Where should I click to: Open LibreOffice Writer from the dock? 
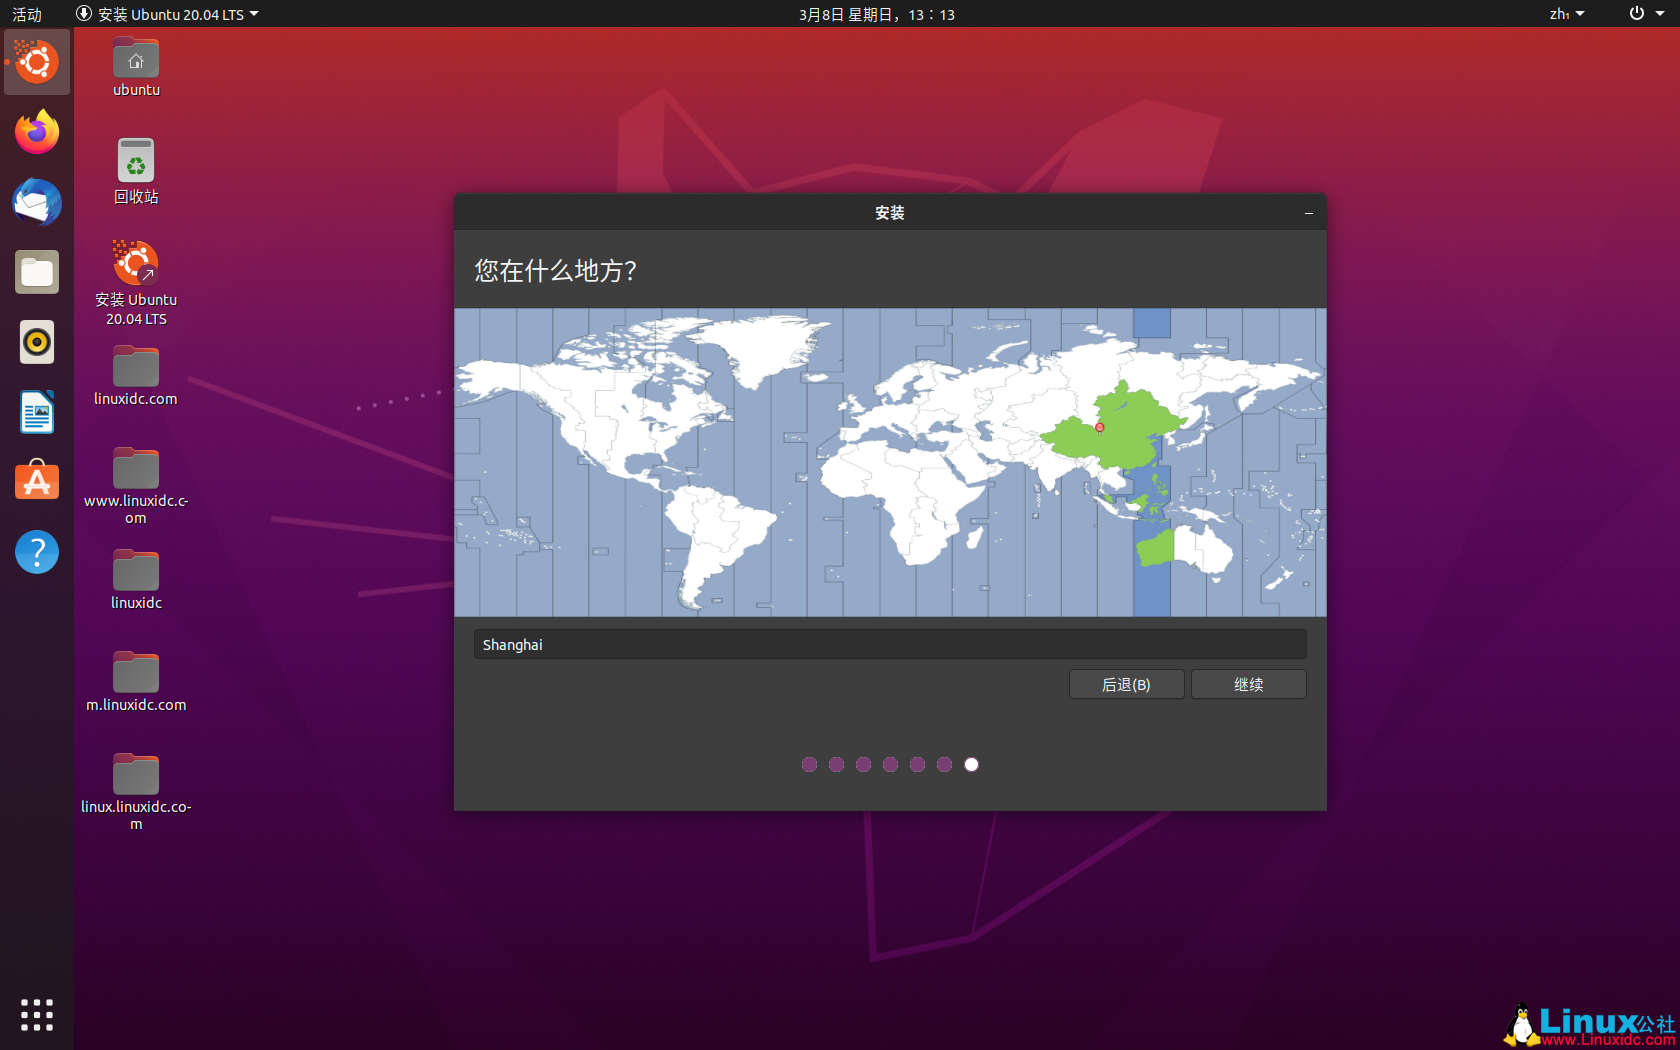36,411
